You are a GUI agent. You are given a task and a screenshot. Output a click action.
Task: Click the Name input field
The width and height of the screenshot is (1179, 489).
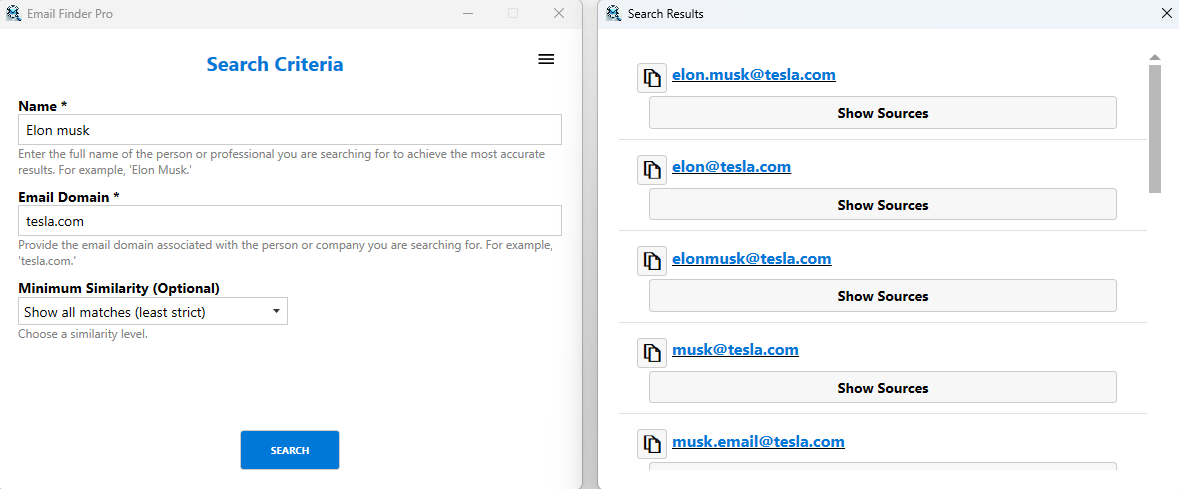tap(289, 129)
